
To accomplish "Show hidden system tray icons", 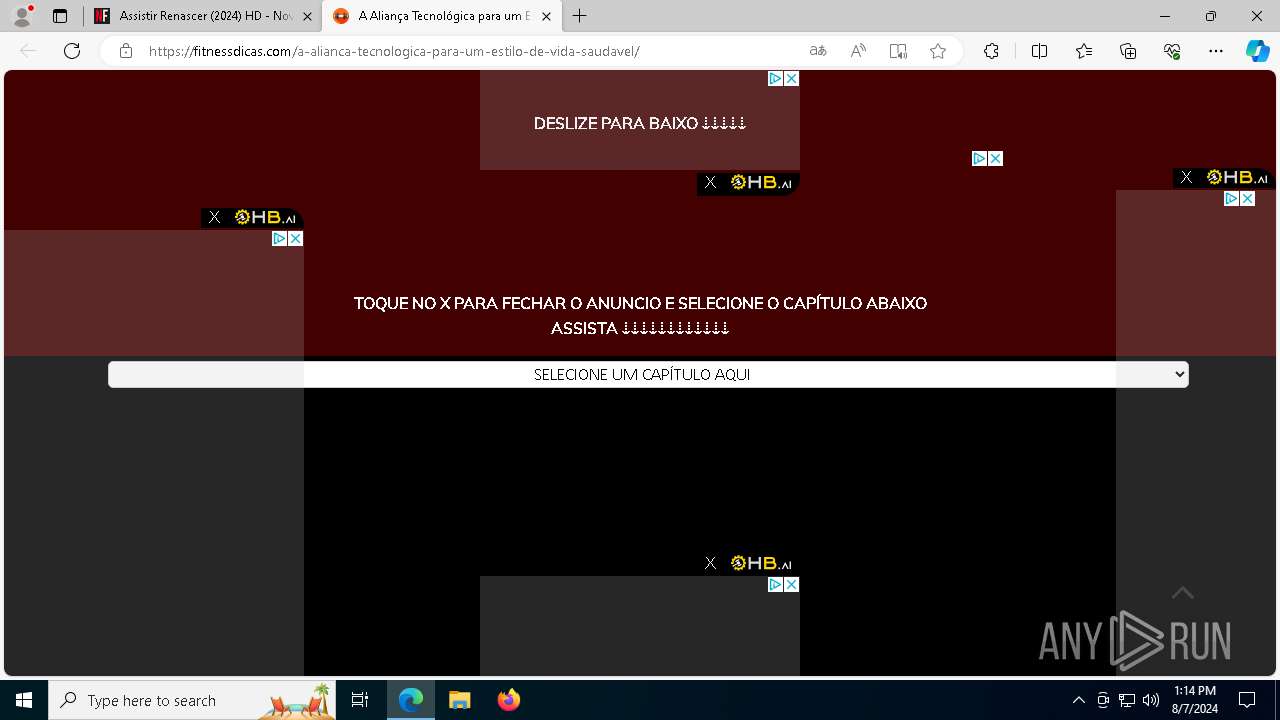I will pyautogui.click(x=1078, y=700).
